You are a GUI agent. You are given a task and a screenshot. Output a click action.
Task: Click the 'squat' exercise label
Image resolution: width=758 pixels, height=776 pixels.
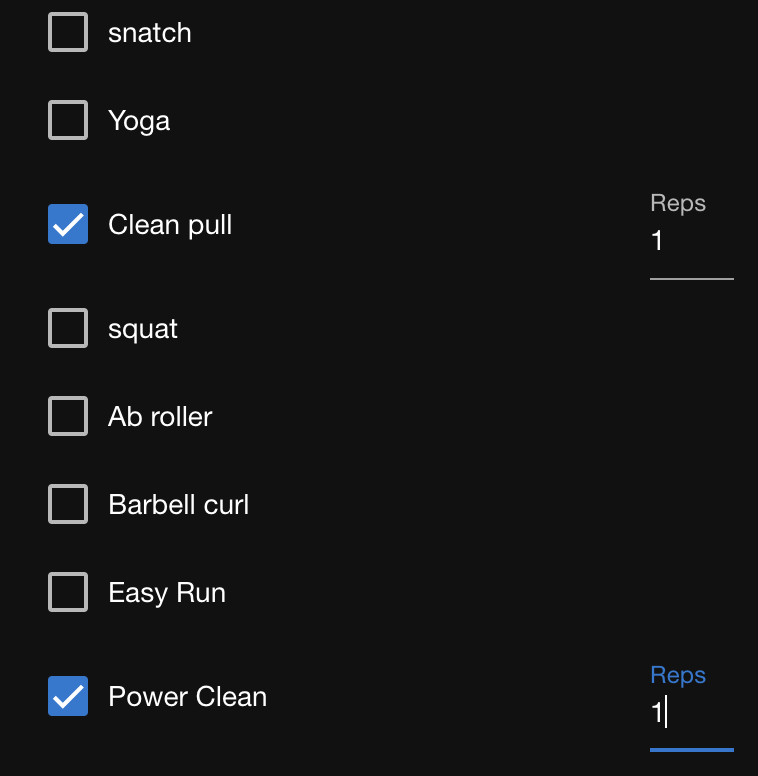pos(143,329)
